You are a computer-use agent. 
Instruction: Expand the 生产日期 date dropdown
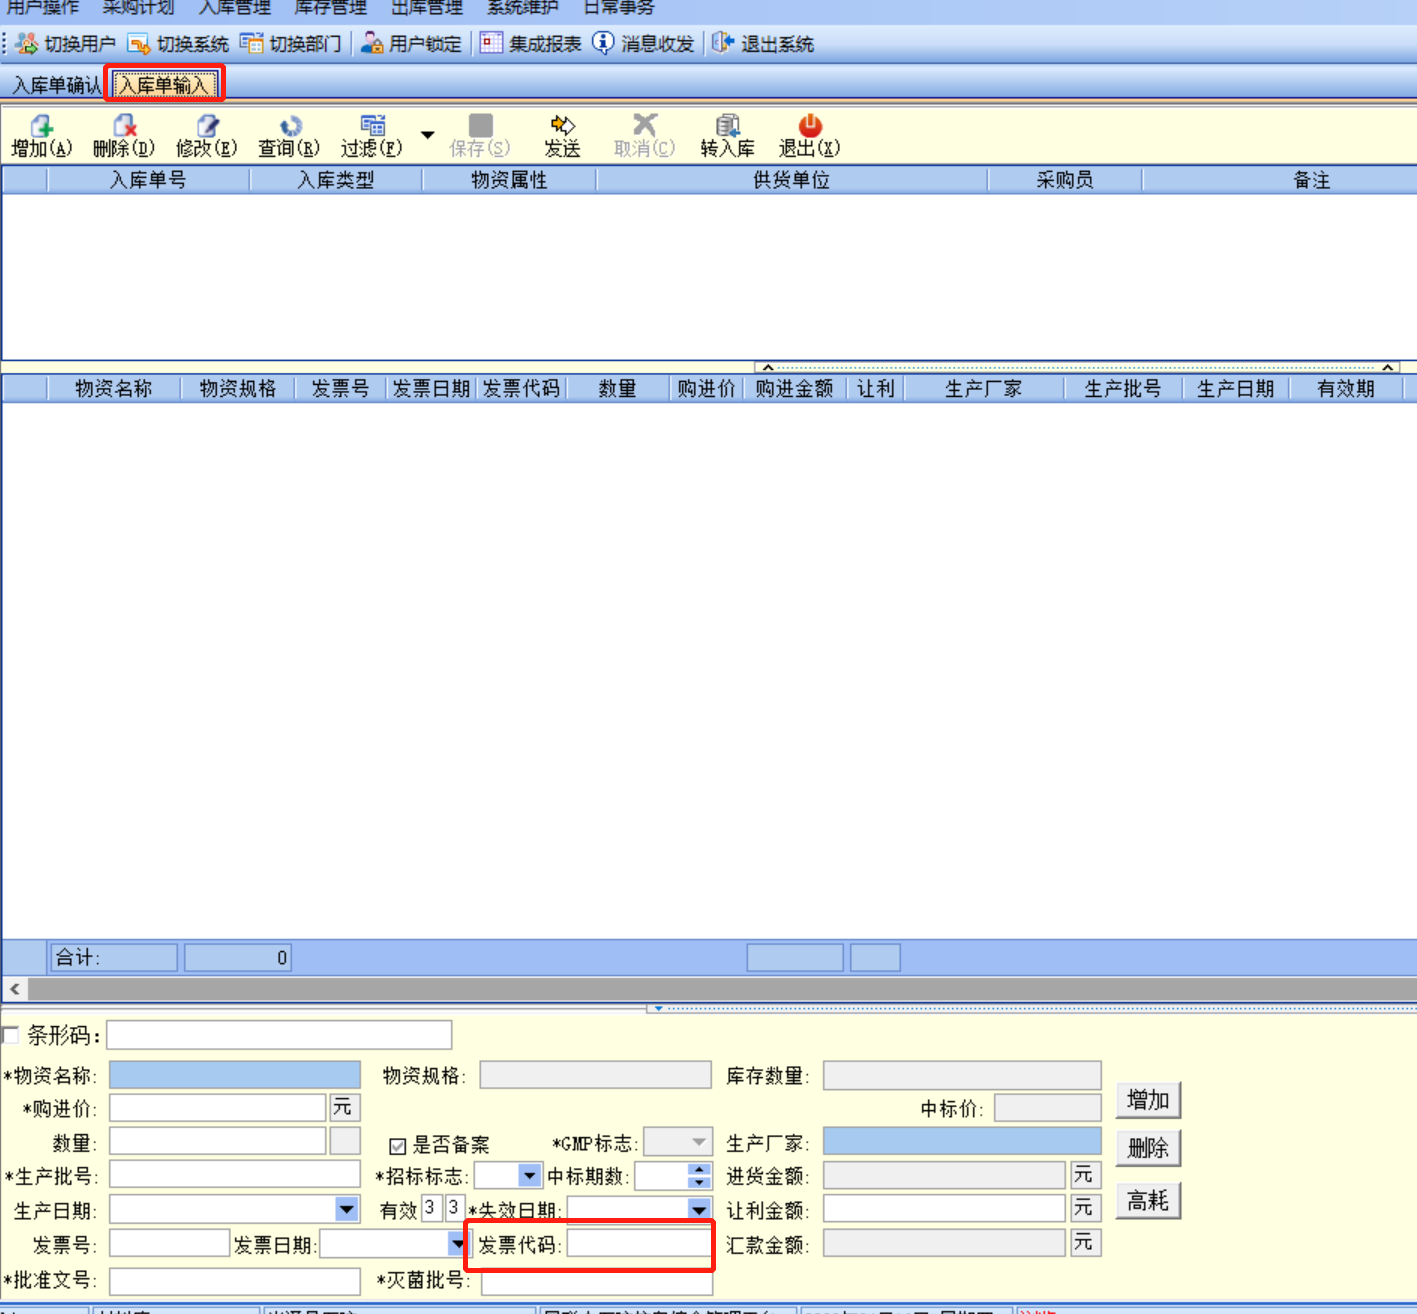point(346,1209)
